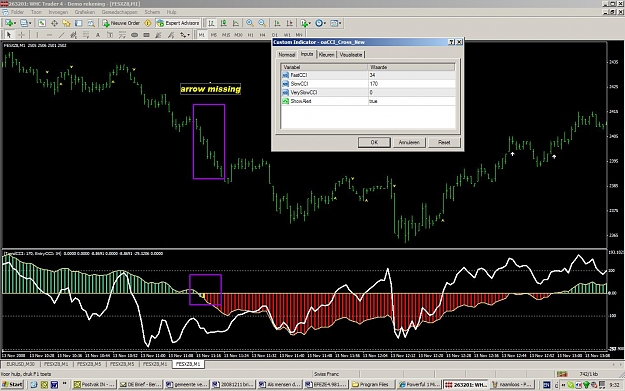The height and width of the screenshot is (391, 625).
Task: Open the Periods clock dropdown
Action: (320, 23)
